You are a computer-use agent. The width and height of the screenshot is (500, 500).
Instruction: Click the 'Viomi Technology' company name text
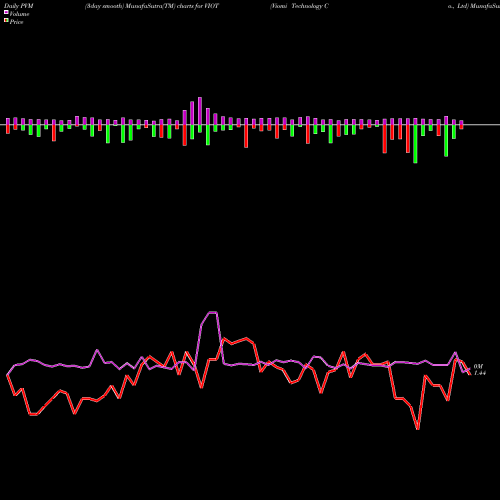[297, 6]
